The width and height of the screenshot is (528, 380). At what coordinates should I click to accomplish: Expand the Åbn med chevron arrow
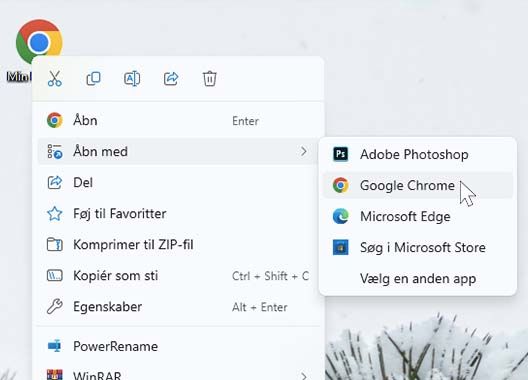click(x=303, y=151)
